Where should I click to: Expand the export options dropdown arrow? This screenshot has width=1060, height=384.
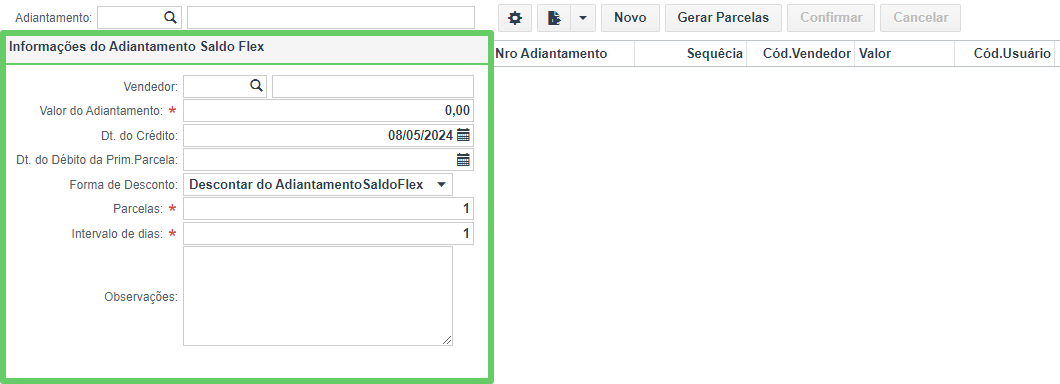[583, 18]
